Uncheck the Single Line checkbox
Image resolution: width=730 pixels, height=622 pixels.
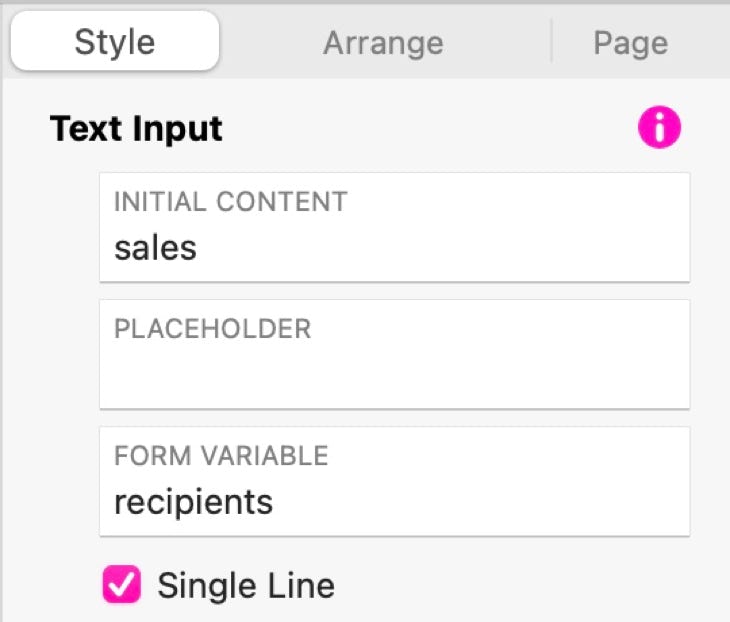pos(122,584)
